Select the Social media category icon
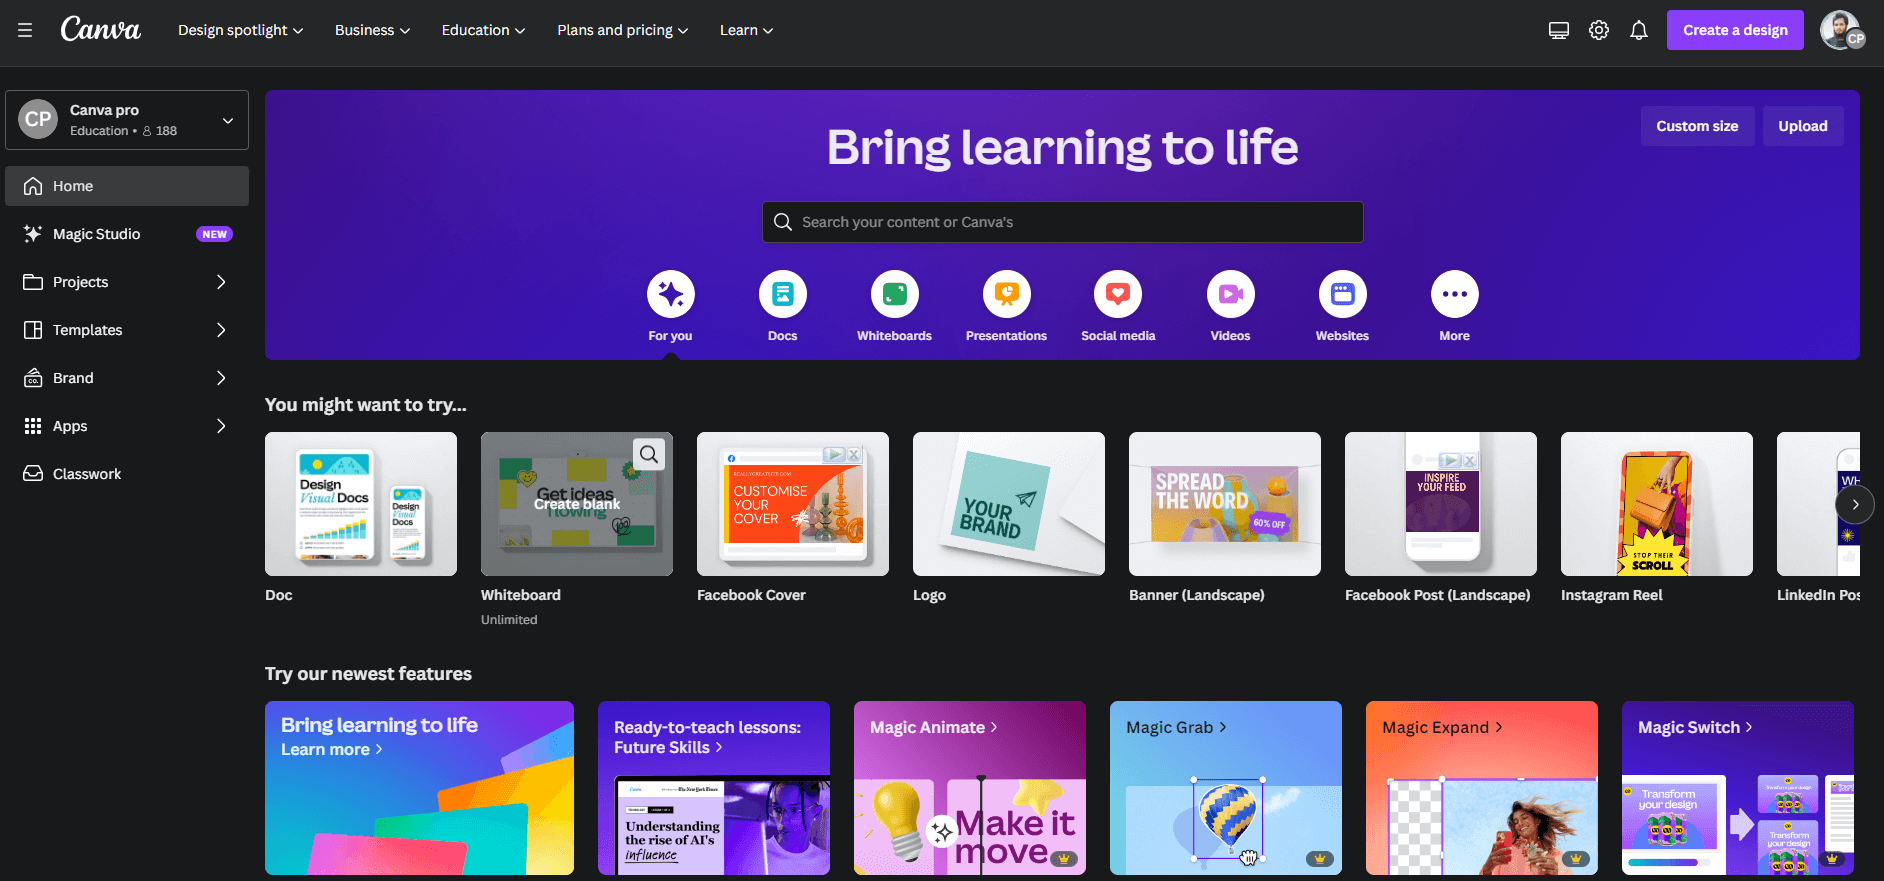 [1118, 294]
